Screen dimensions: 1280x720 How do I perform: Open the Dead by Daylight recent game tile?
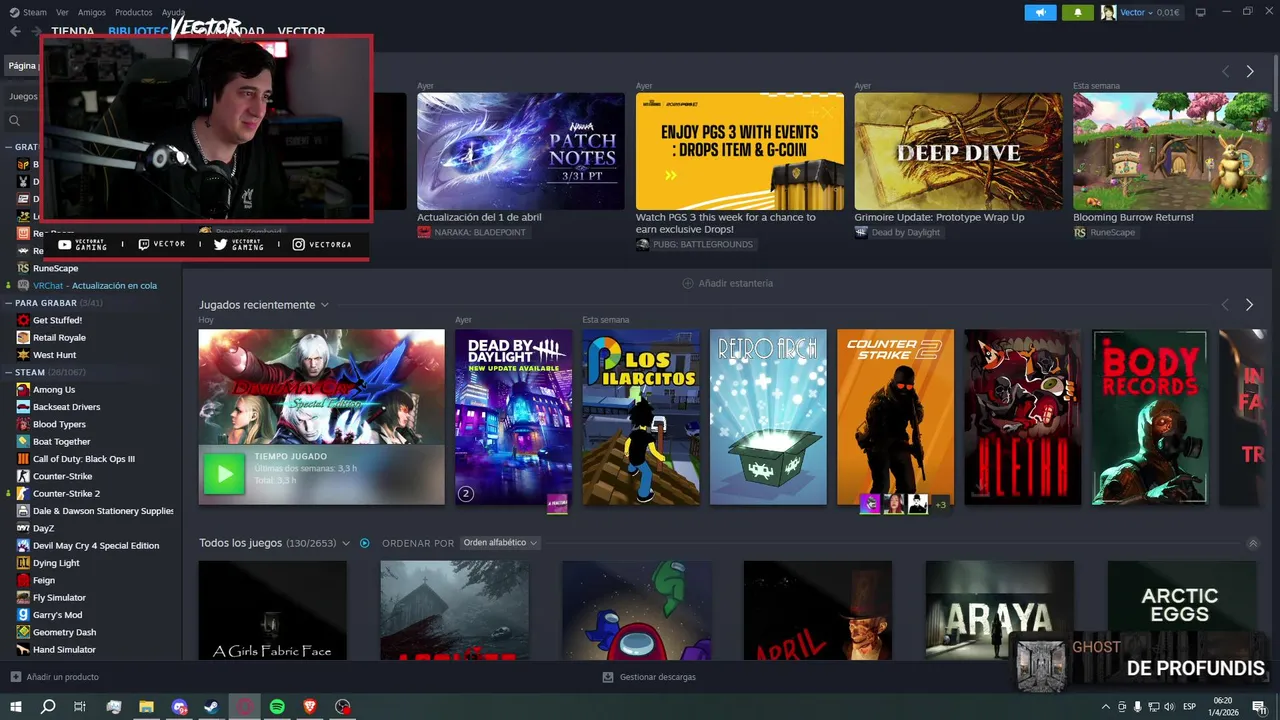(513, 417)
